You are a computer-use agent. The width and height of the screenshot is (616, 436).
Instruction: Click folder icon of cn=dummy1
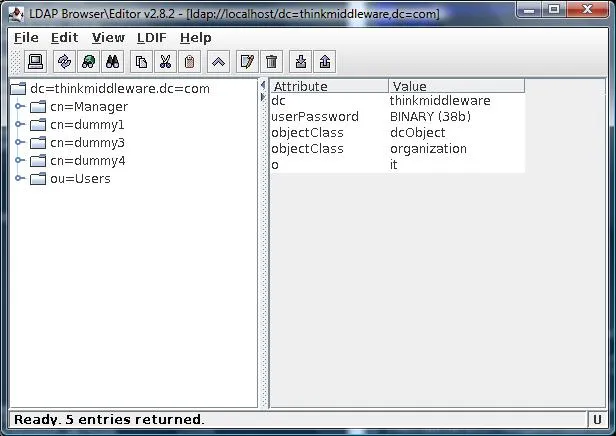click(x=38, y=125)
